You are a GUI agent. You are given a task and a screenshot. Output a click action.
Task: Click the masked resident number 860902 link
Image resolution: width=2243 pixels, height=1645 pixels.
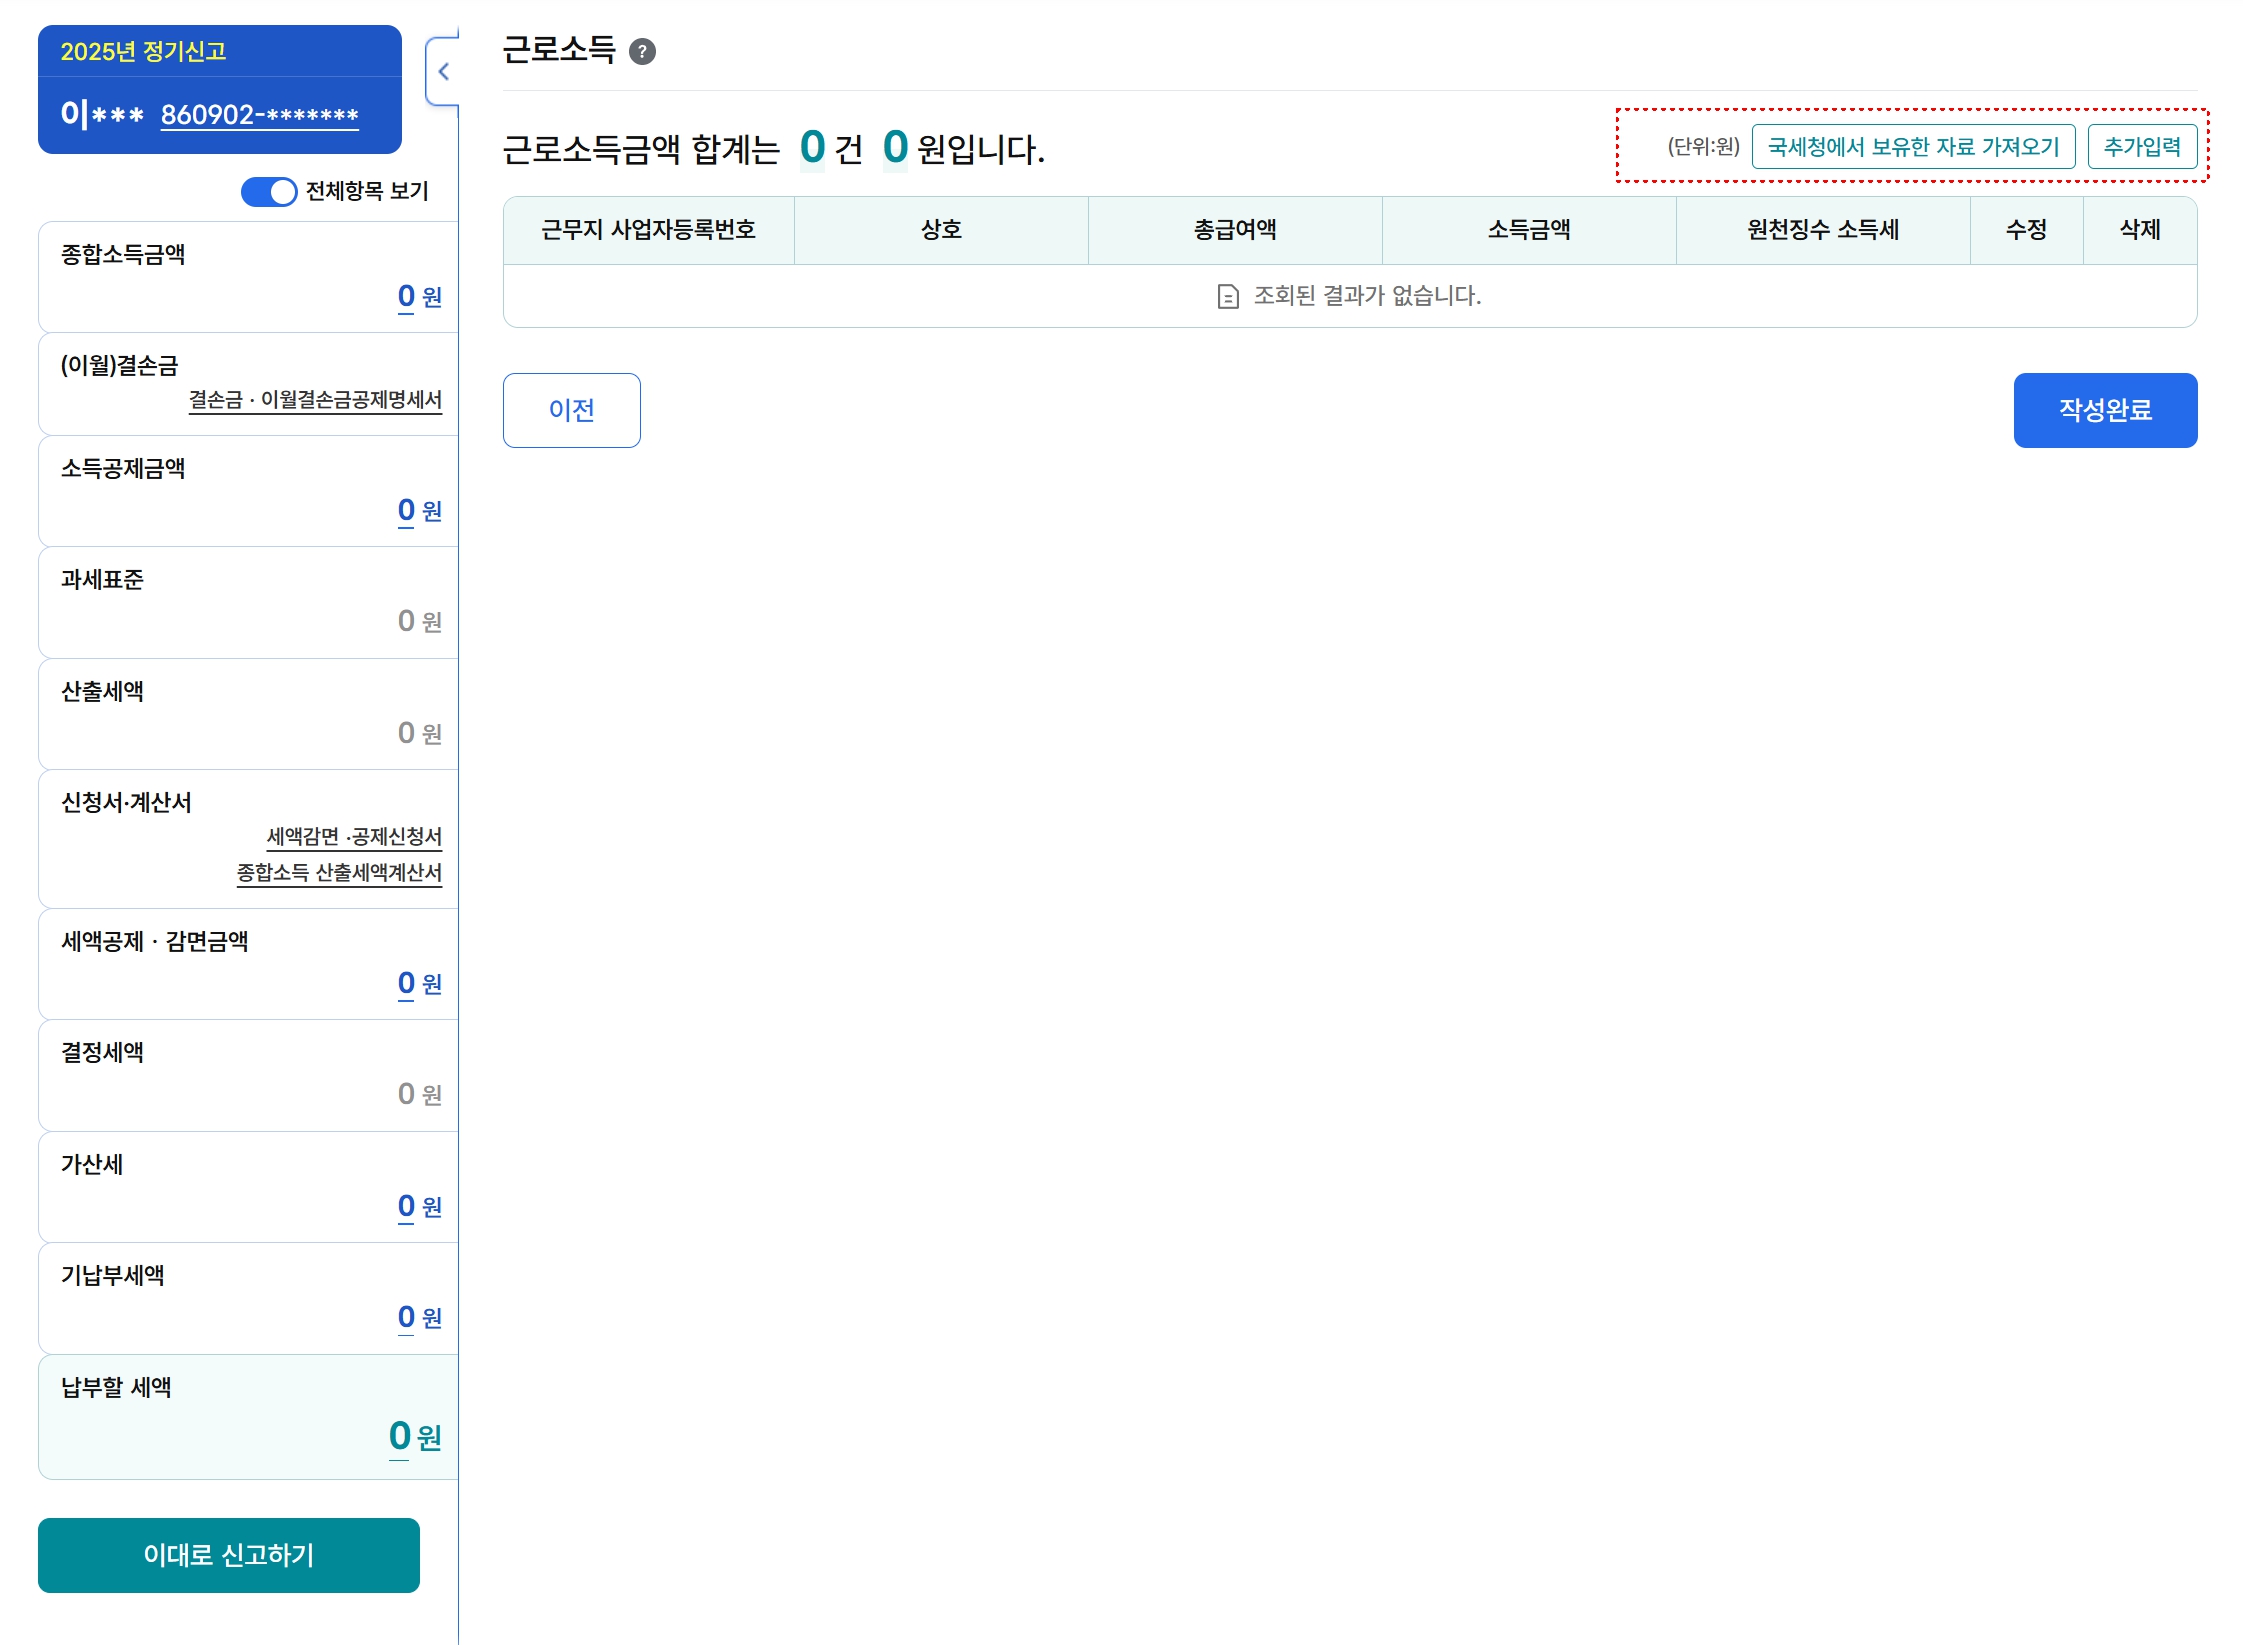coord(260,115)
